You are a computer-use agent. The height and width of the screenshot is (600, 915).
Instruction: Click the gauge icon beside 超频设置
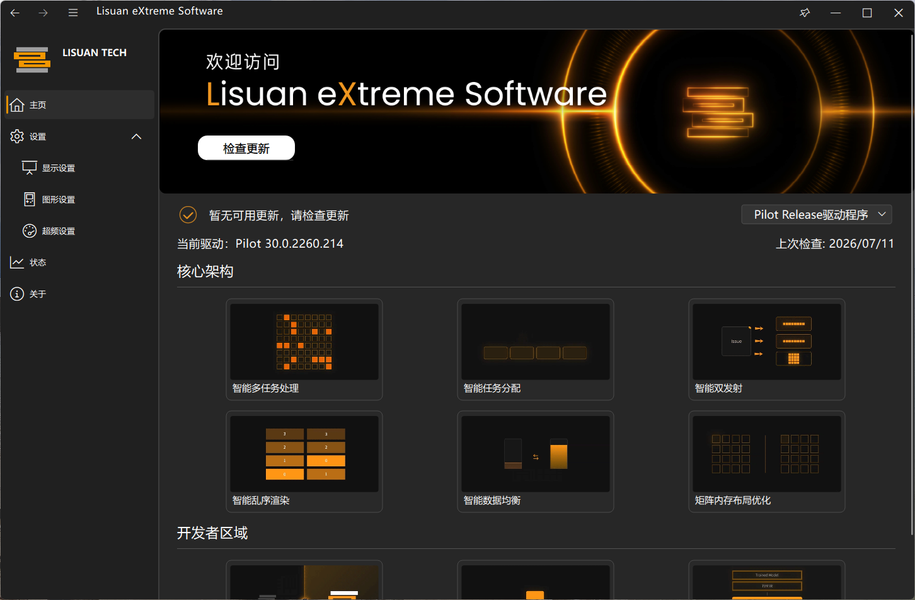pyautogui.click(x=29, y=231)
